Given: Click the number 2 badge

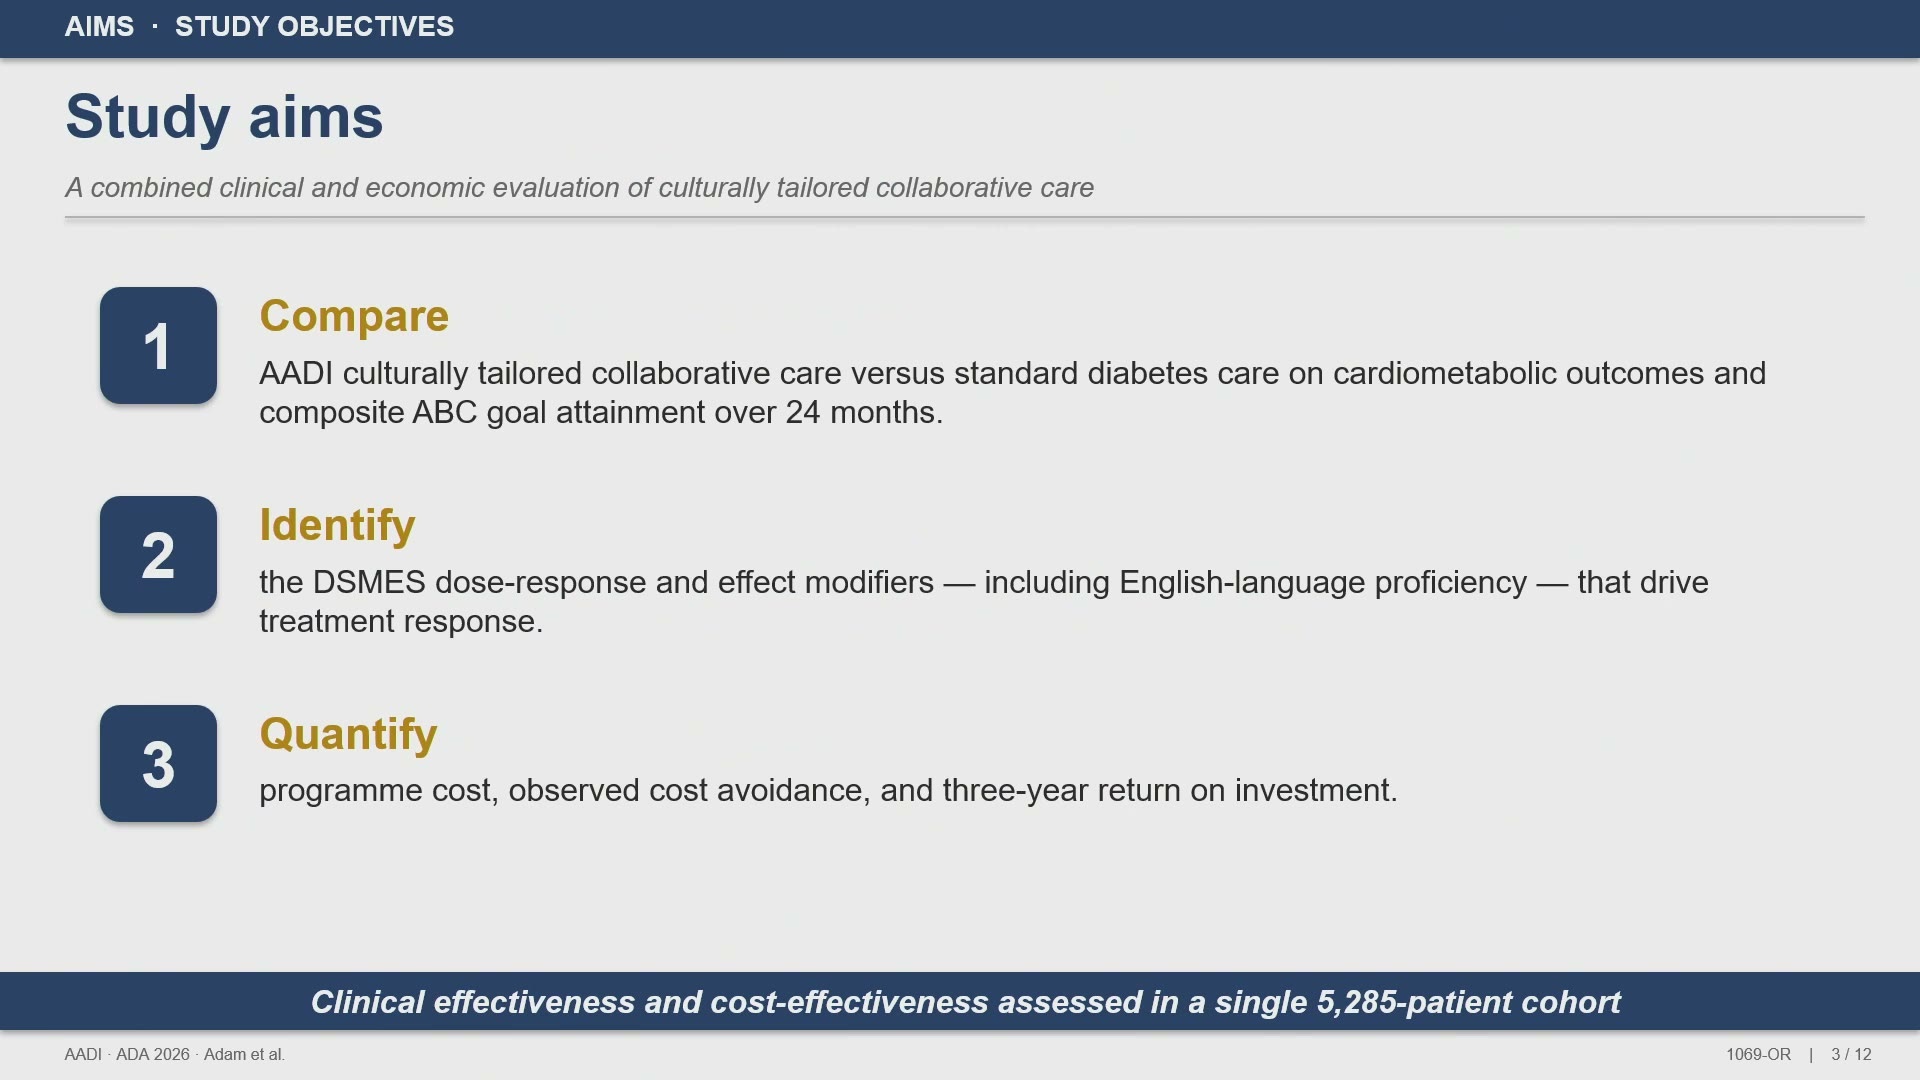Looking at the screenshot, I should click(x=158, y=555).
